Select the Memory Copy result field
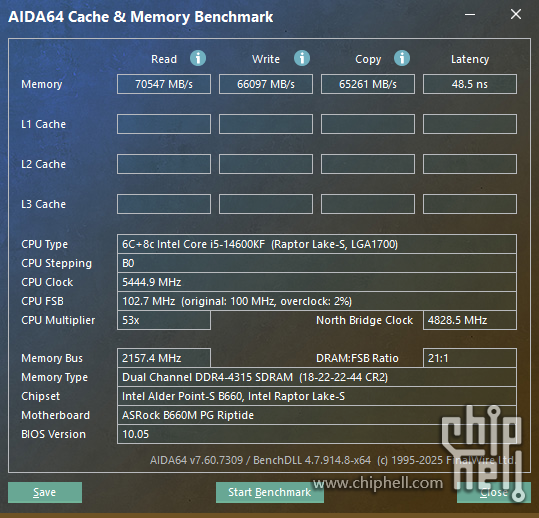 pyautogui.click(x=368, y=84)
